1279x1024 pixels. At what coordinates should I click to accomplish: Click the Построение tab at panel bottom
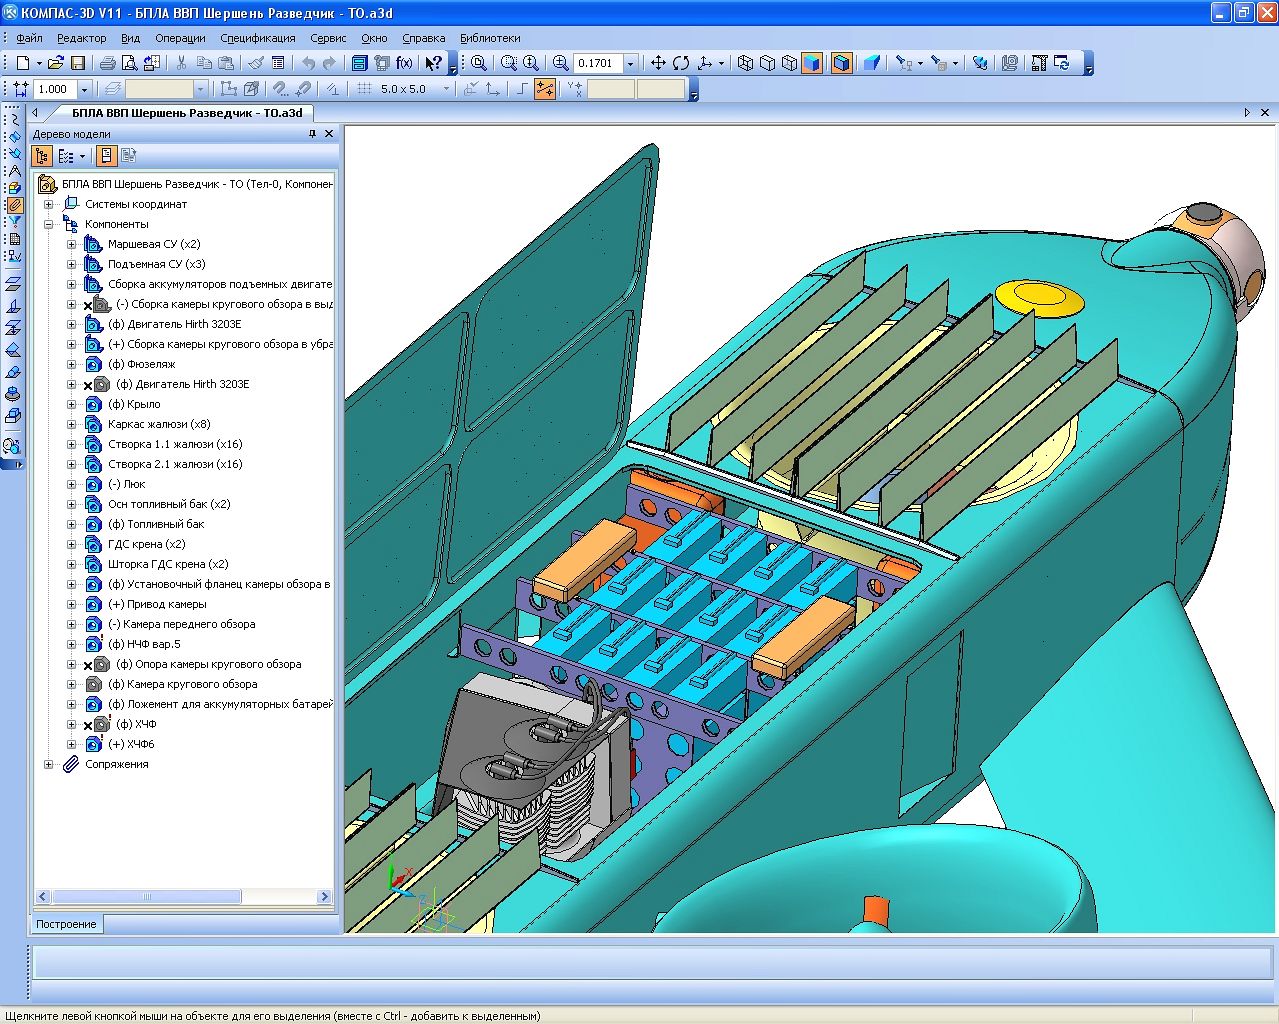(x=66, y=924)
